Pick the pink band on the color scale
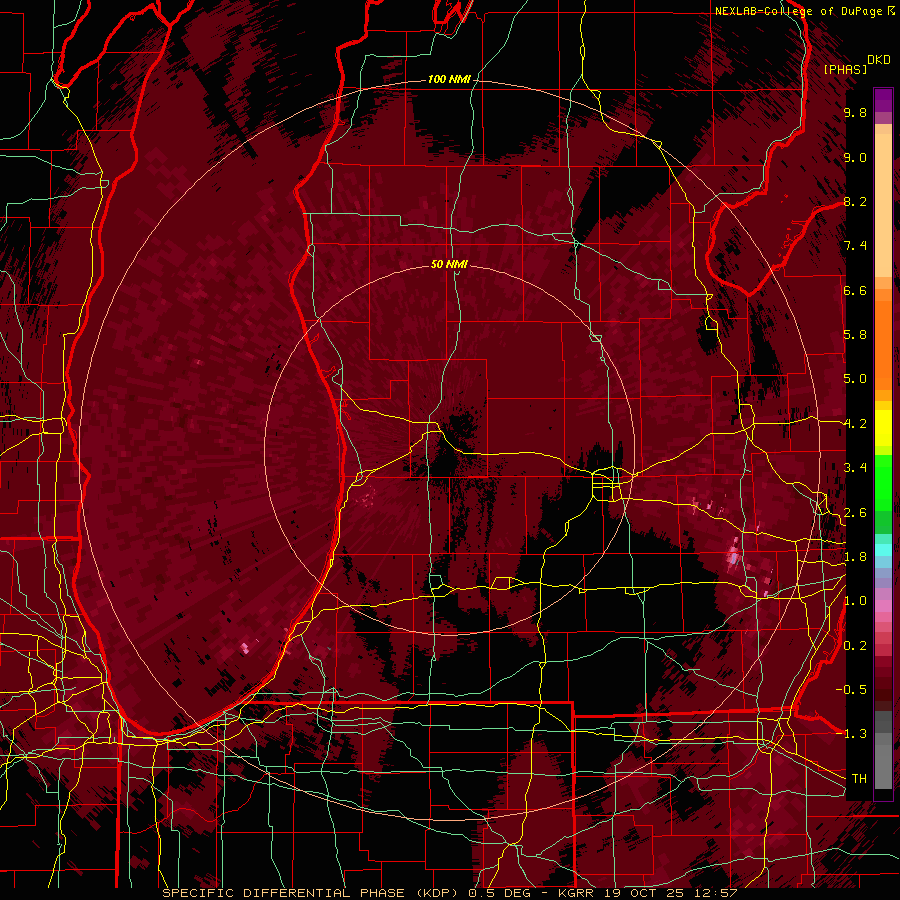Image resolution: width=900 pixels, height=900 pixels. point(883,606)
